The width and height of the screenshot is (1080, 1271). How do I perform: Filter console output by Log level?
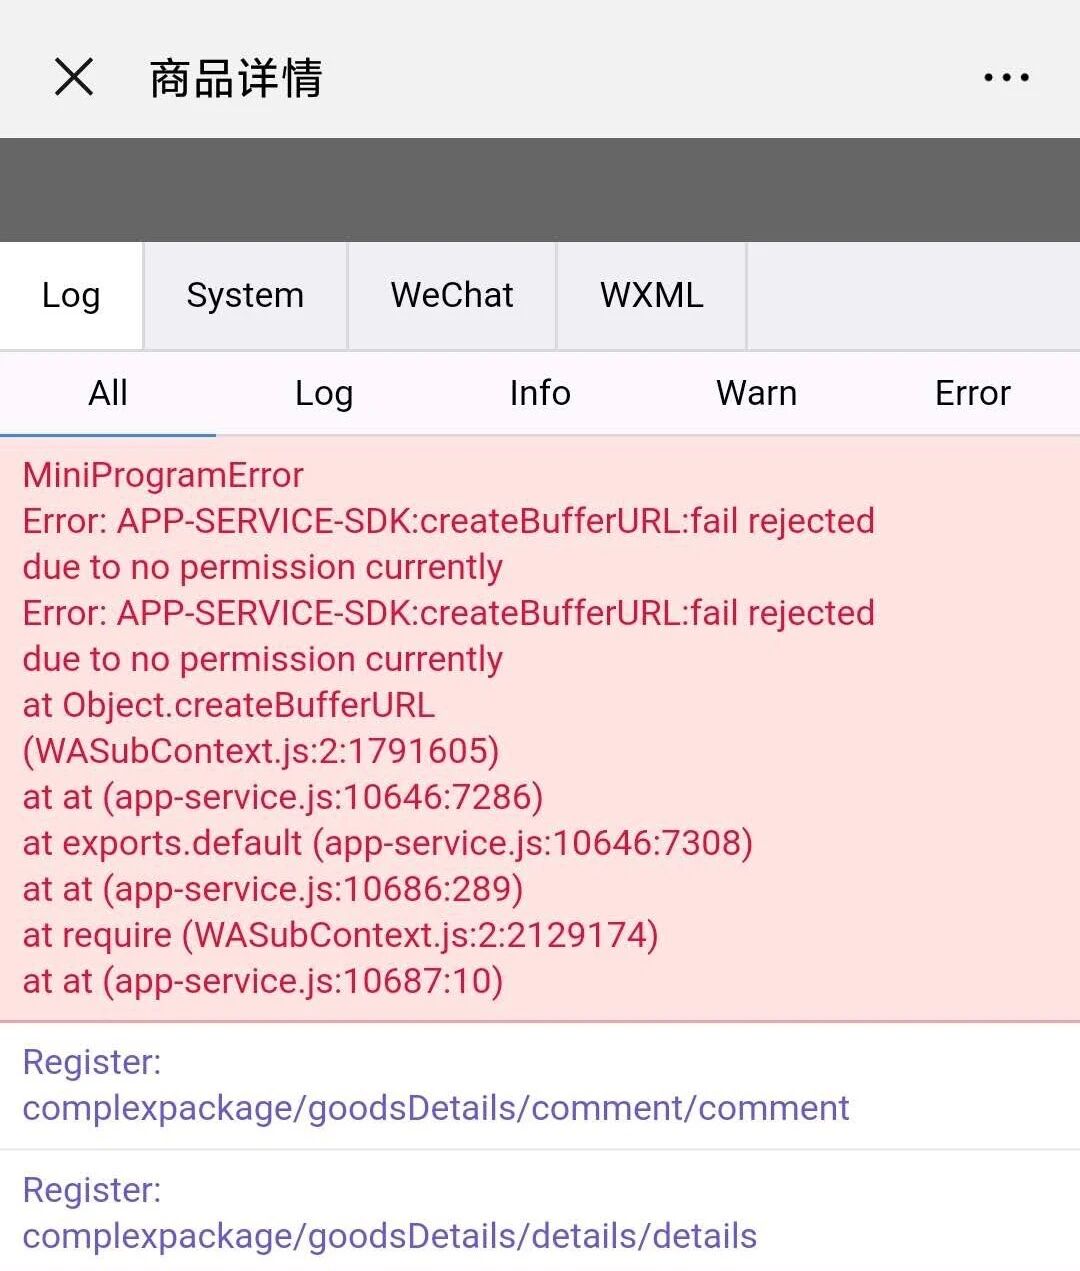click(324, 393)
